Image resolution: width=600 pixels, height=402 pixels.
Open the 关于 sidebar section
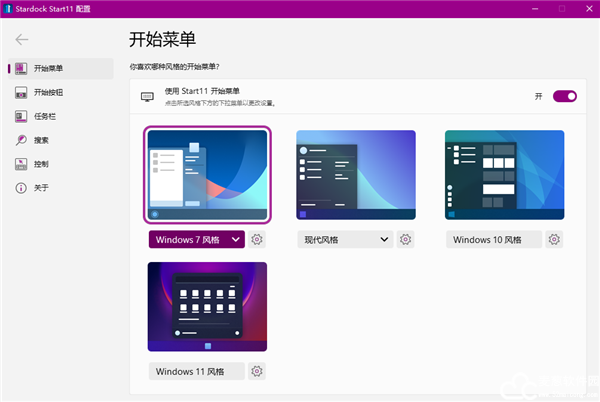(x=61, y=188)
